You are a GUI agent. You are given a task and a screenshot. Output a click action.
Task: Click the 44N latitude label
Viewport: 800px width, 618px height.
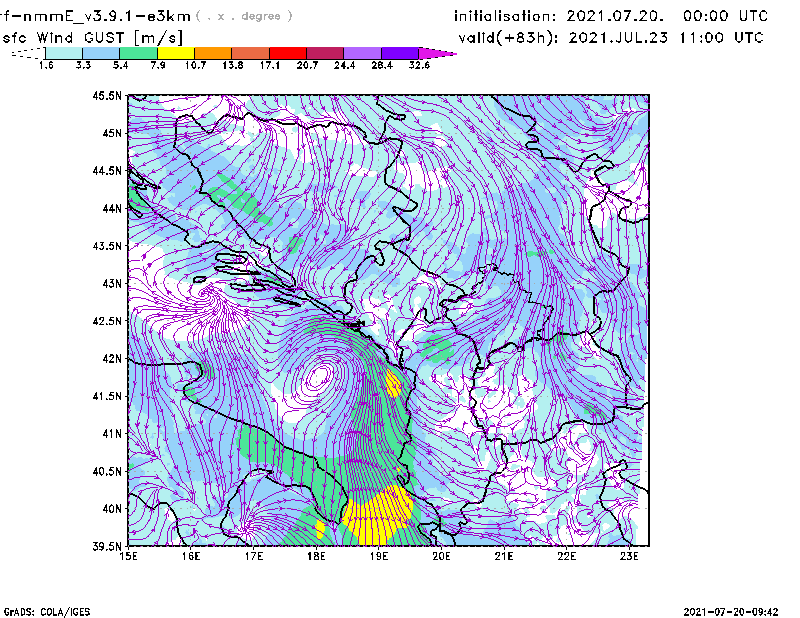click(x=112, y=208)
